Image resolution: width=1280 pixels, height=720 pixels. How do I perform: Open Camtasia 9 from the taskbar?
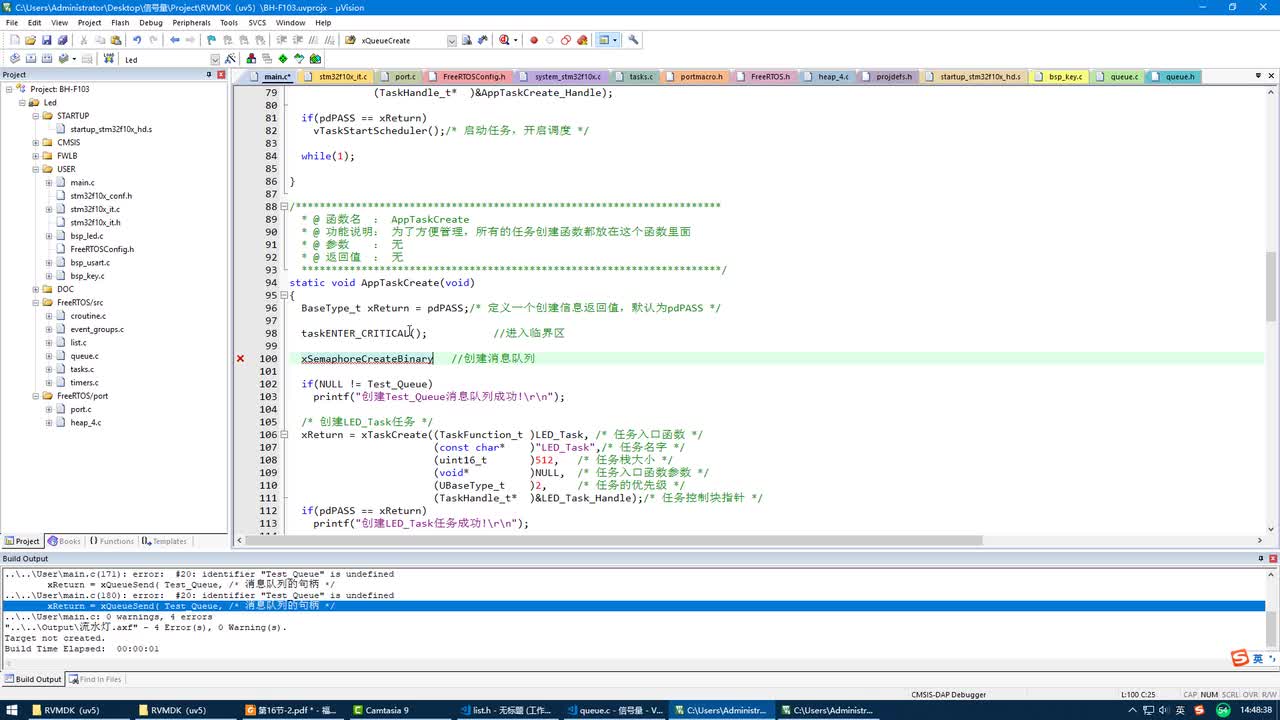point(386,710)
